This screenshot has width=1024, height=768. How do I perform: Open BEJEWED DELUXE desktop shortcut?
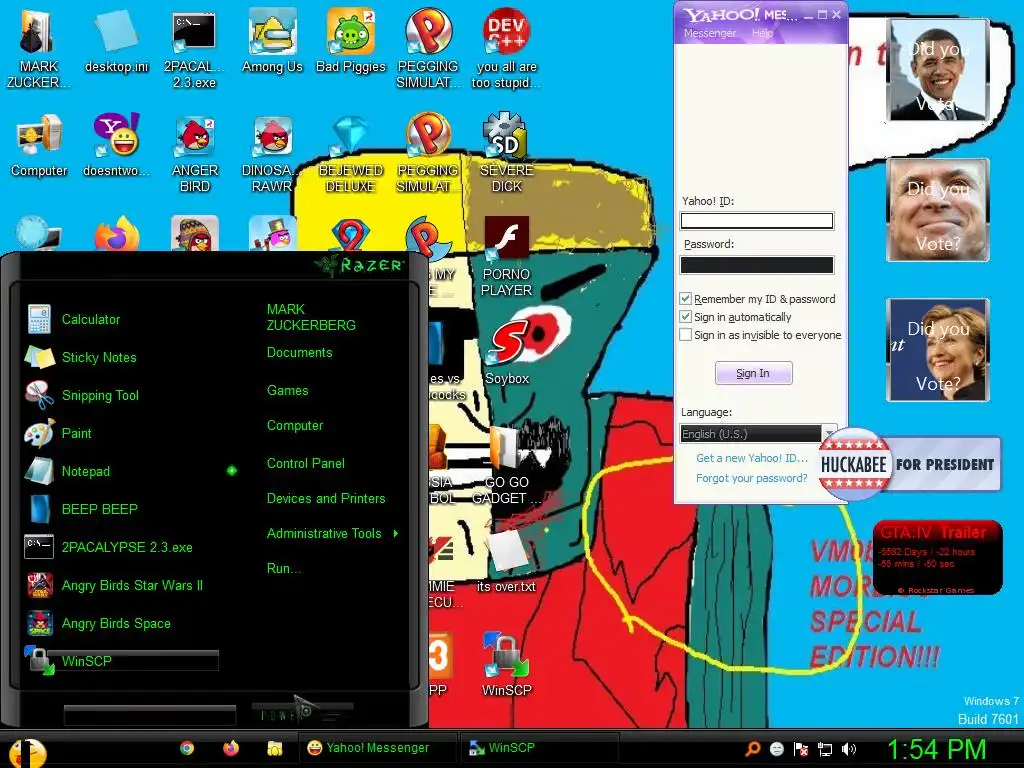point(351,153)
